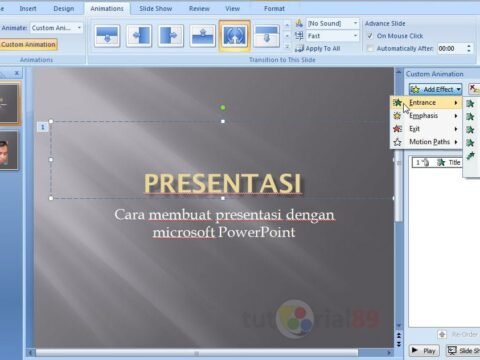
Task: Click the Play animation button
Action: (424, 351)
